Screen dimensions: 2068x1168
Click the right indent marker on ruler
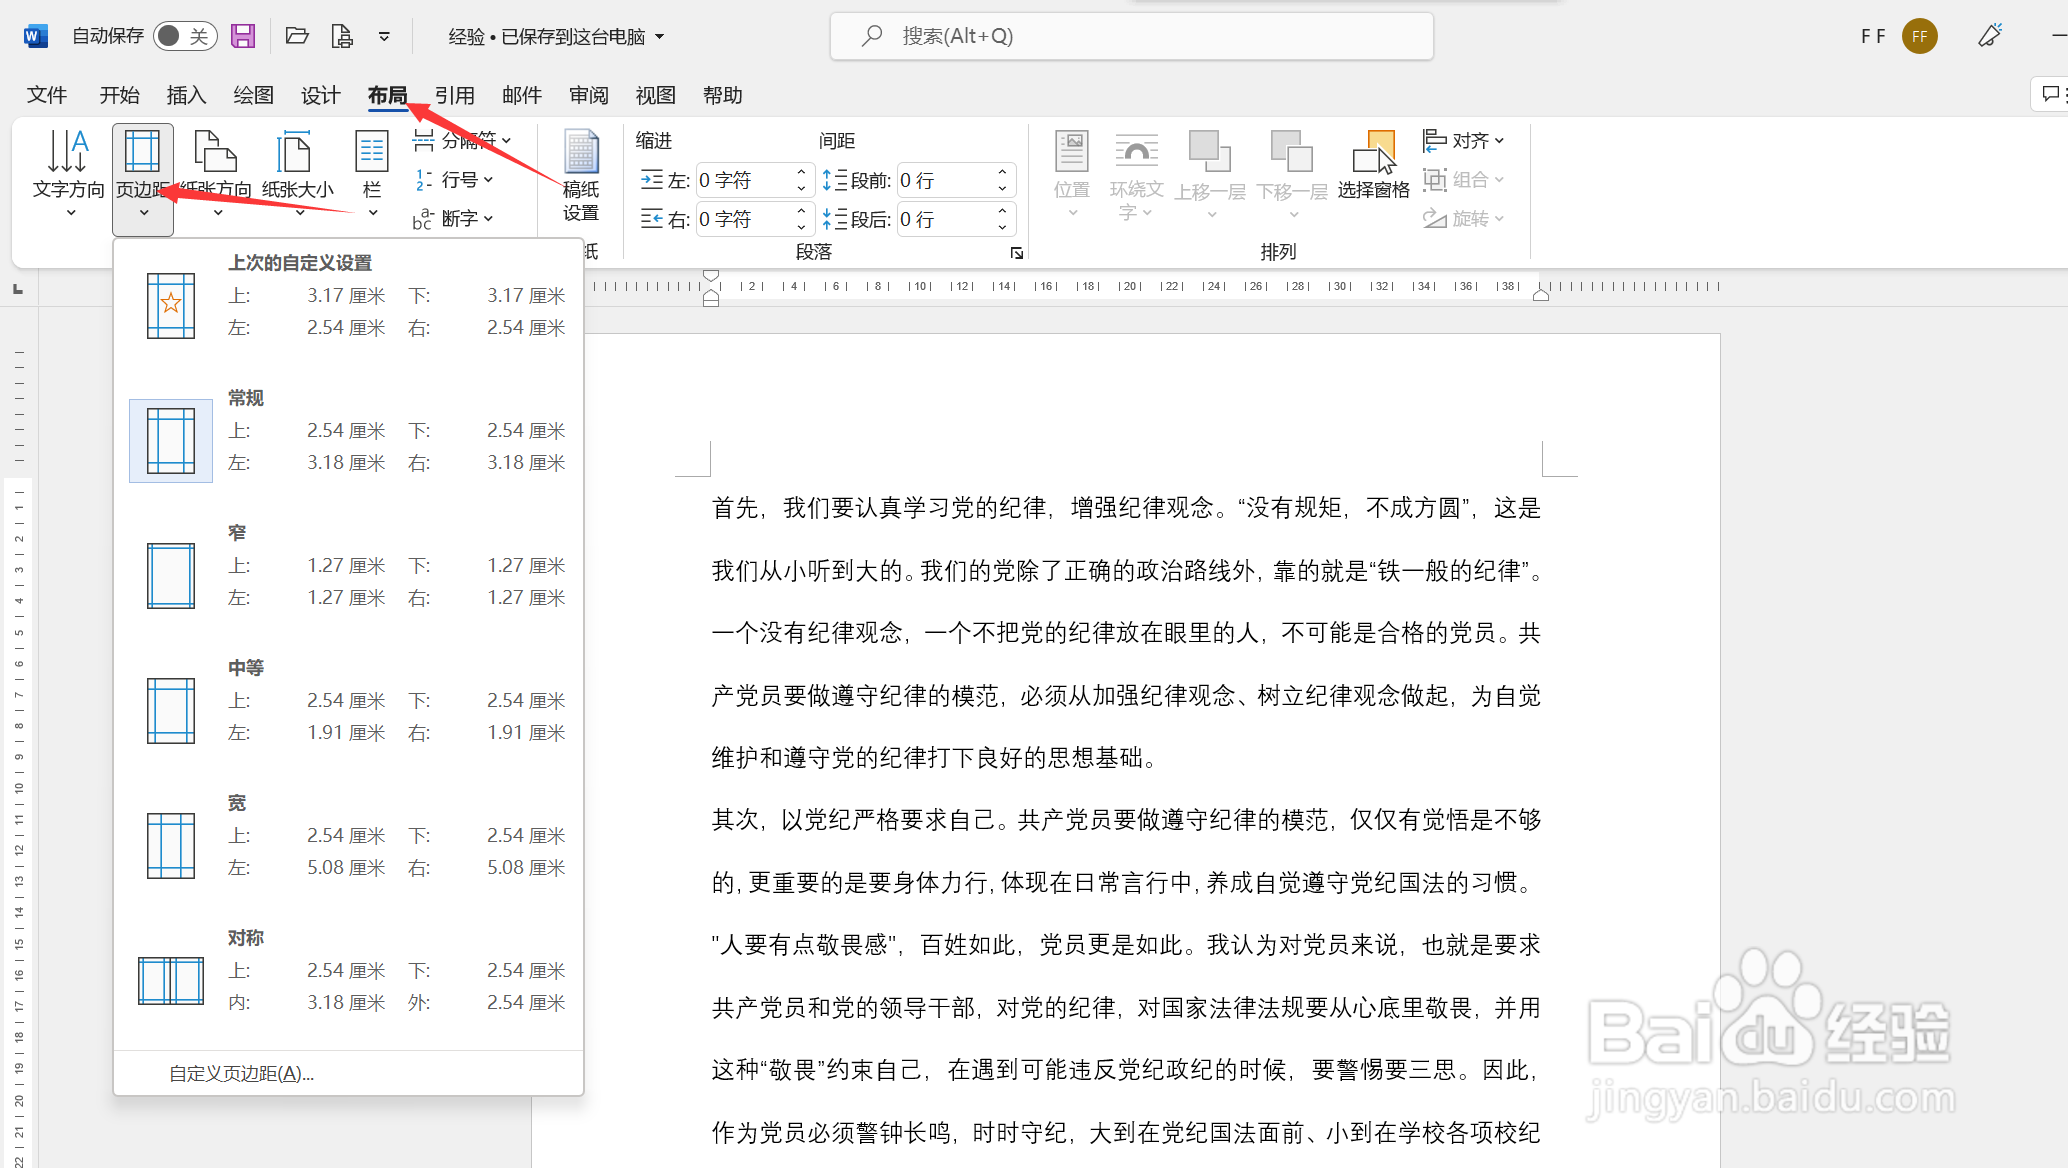1541,295
